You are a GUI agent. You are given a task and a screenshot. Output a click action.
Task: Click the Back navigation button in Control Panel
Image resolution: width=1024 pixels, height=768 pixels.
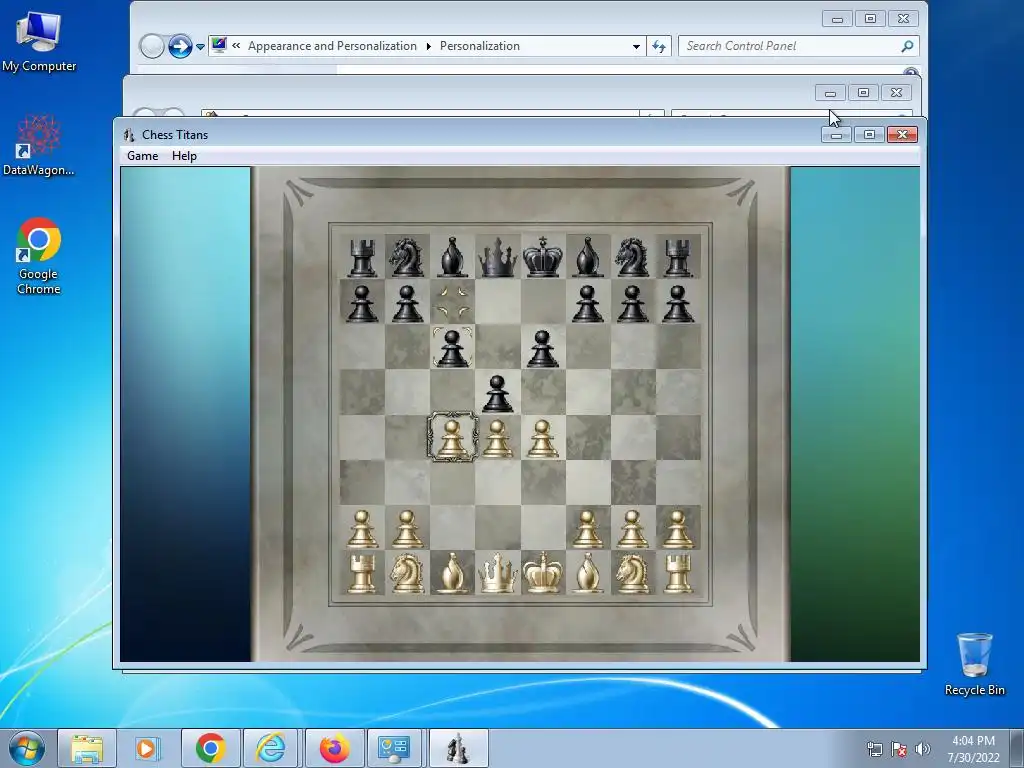(152, 46)
